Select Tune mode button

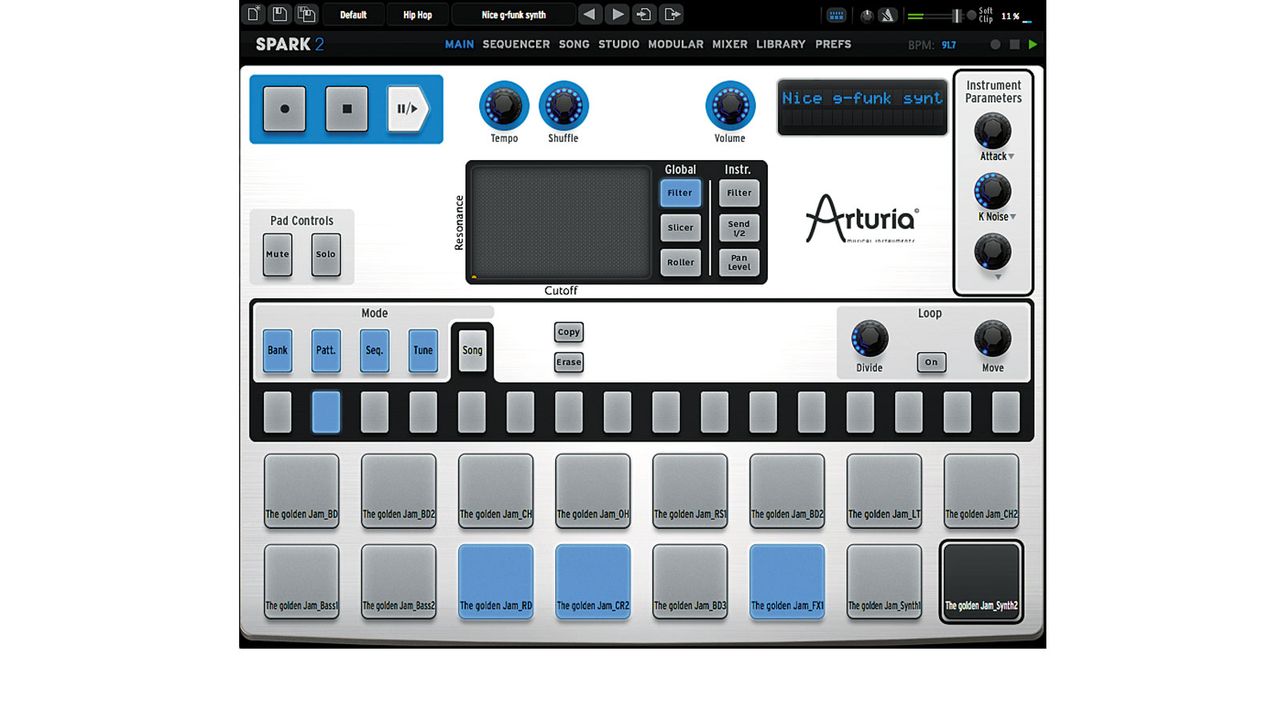pos(423,351)
